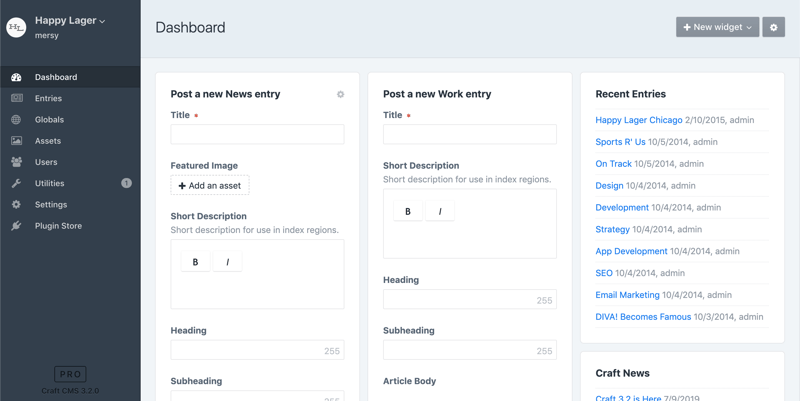Open News widget settings gear
Screen dimensions: 800x401
point(340,94)
